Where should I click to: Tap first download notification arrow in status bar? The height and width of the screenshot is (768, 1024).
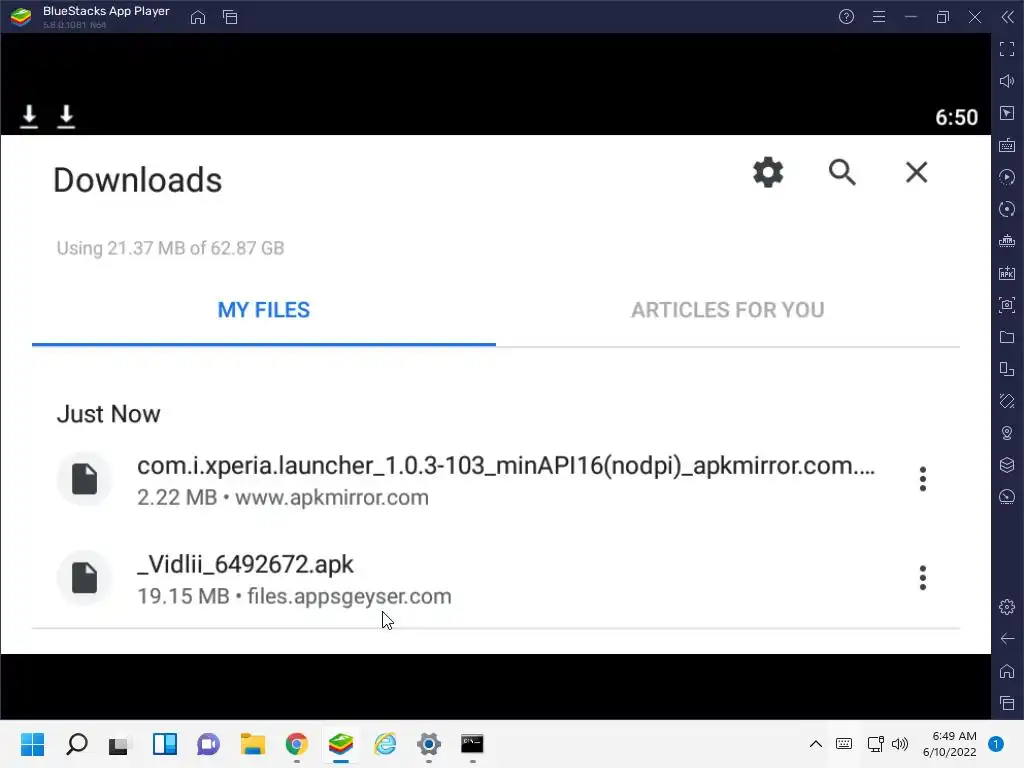[29, 116]
